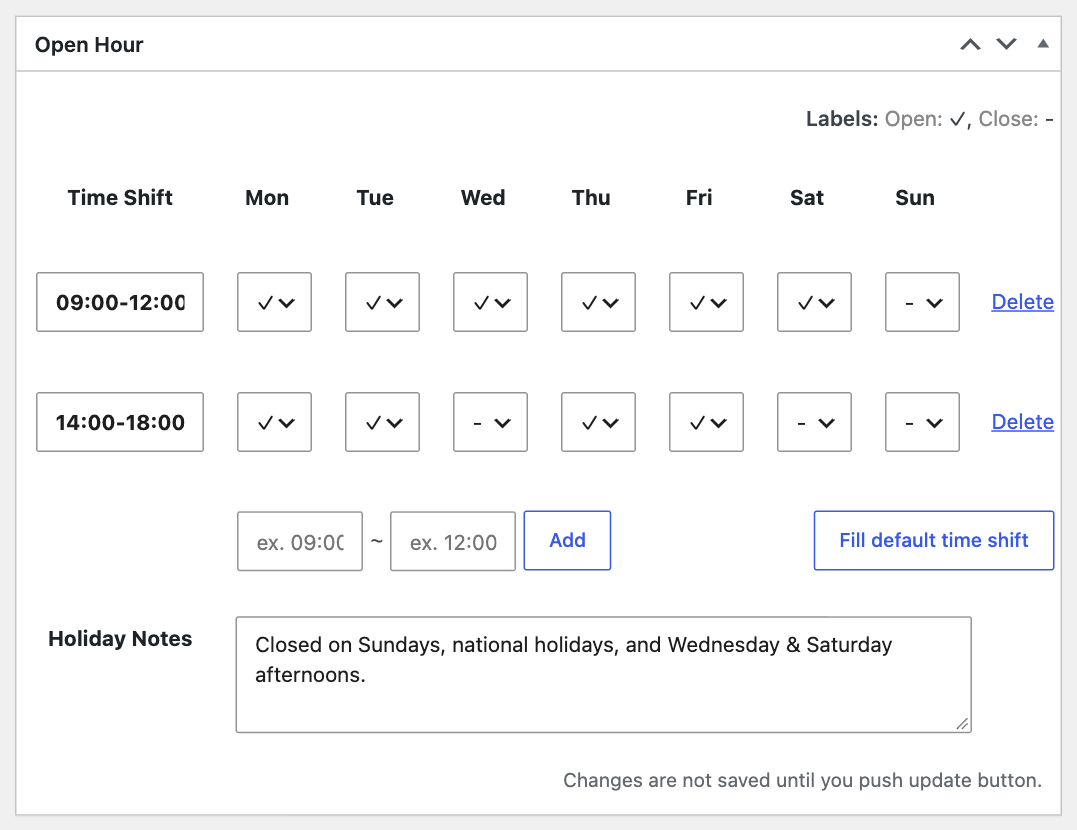The image size is (1077, 830).
Task: Delete the 09:00-12:00 time shift
Action: click(x=1022, y=302)
